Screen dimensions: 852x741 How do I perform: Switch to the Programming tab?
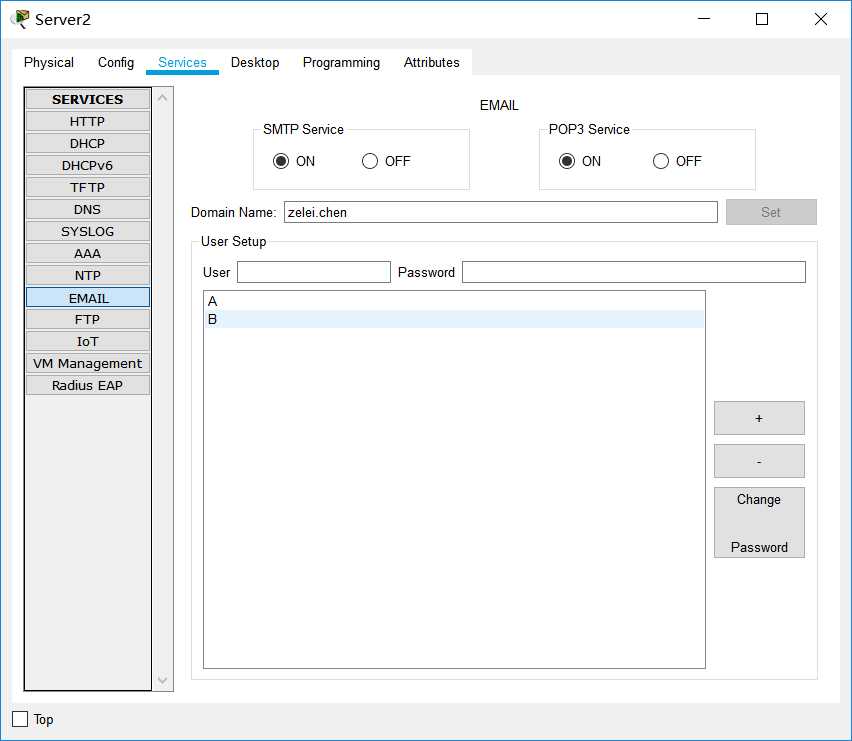tap(341, 62)
